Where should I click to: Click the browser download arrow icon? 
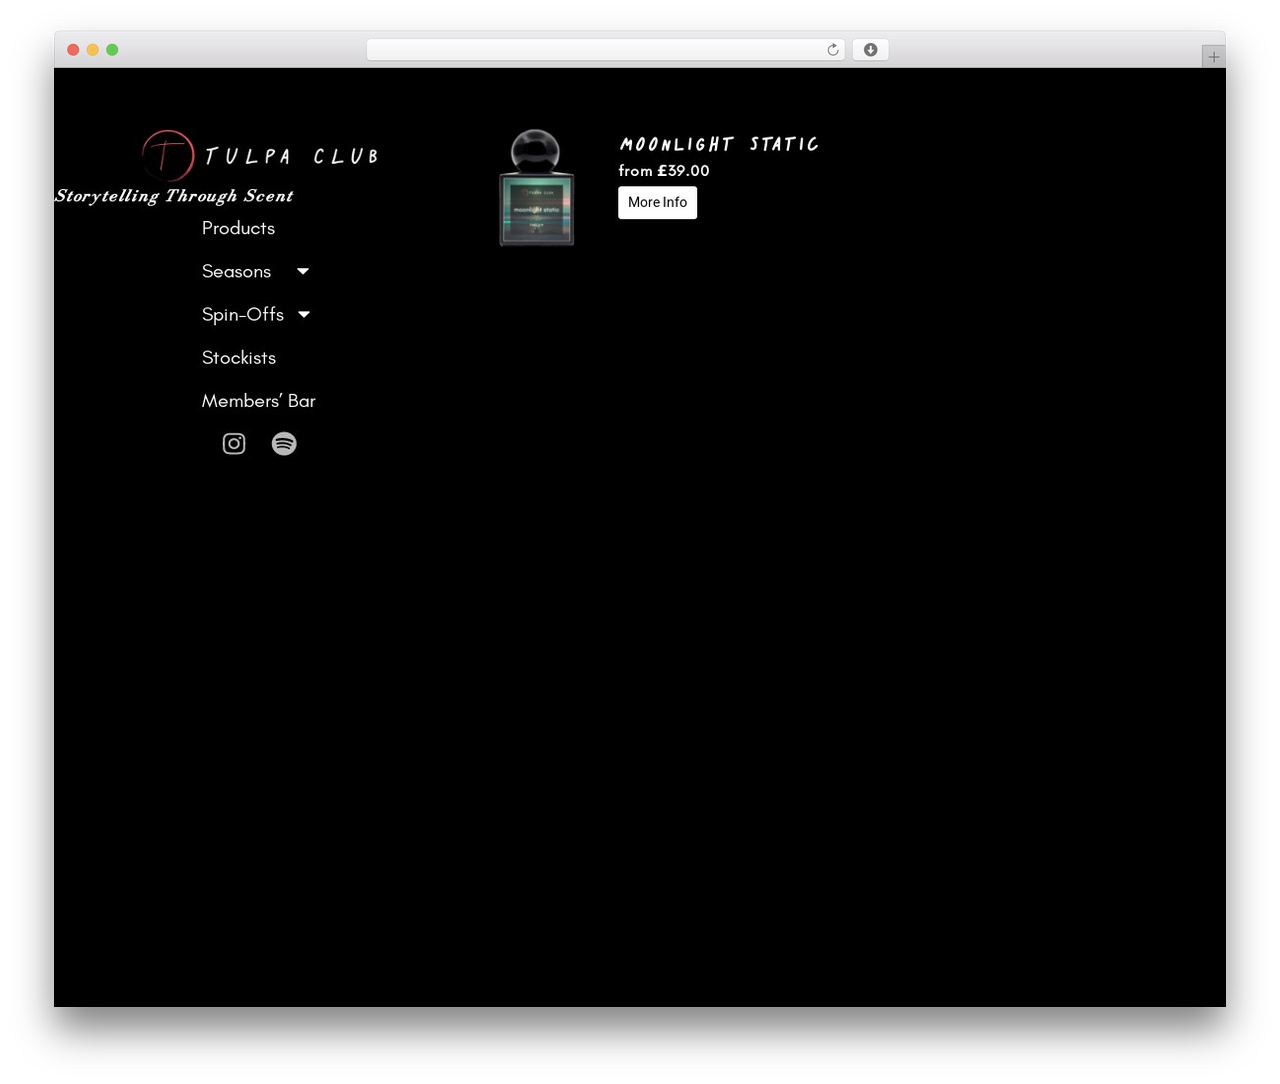[870, 50]
